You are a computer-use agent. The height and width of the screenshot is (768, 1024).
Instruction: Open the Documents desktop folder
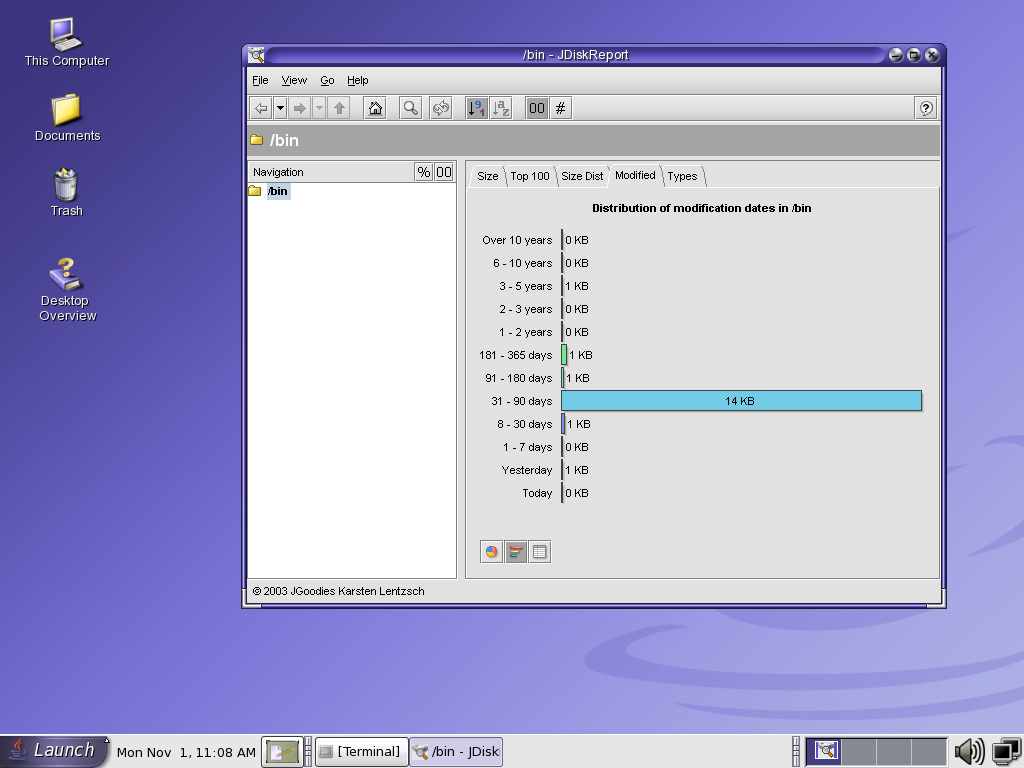click(x=67, y=118)
